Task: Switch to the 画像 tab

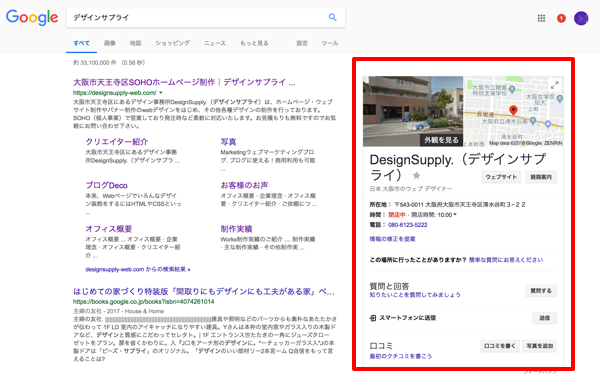Action: point(110,43)
